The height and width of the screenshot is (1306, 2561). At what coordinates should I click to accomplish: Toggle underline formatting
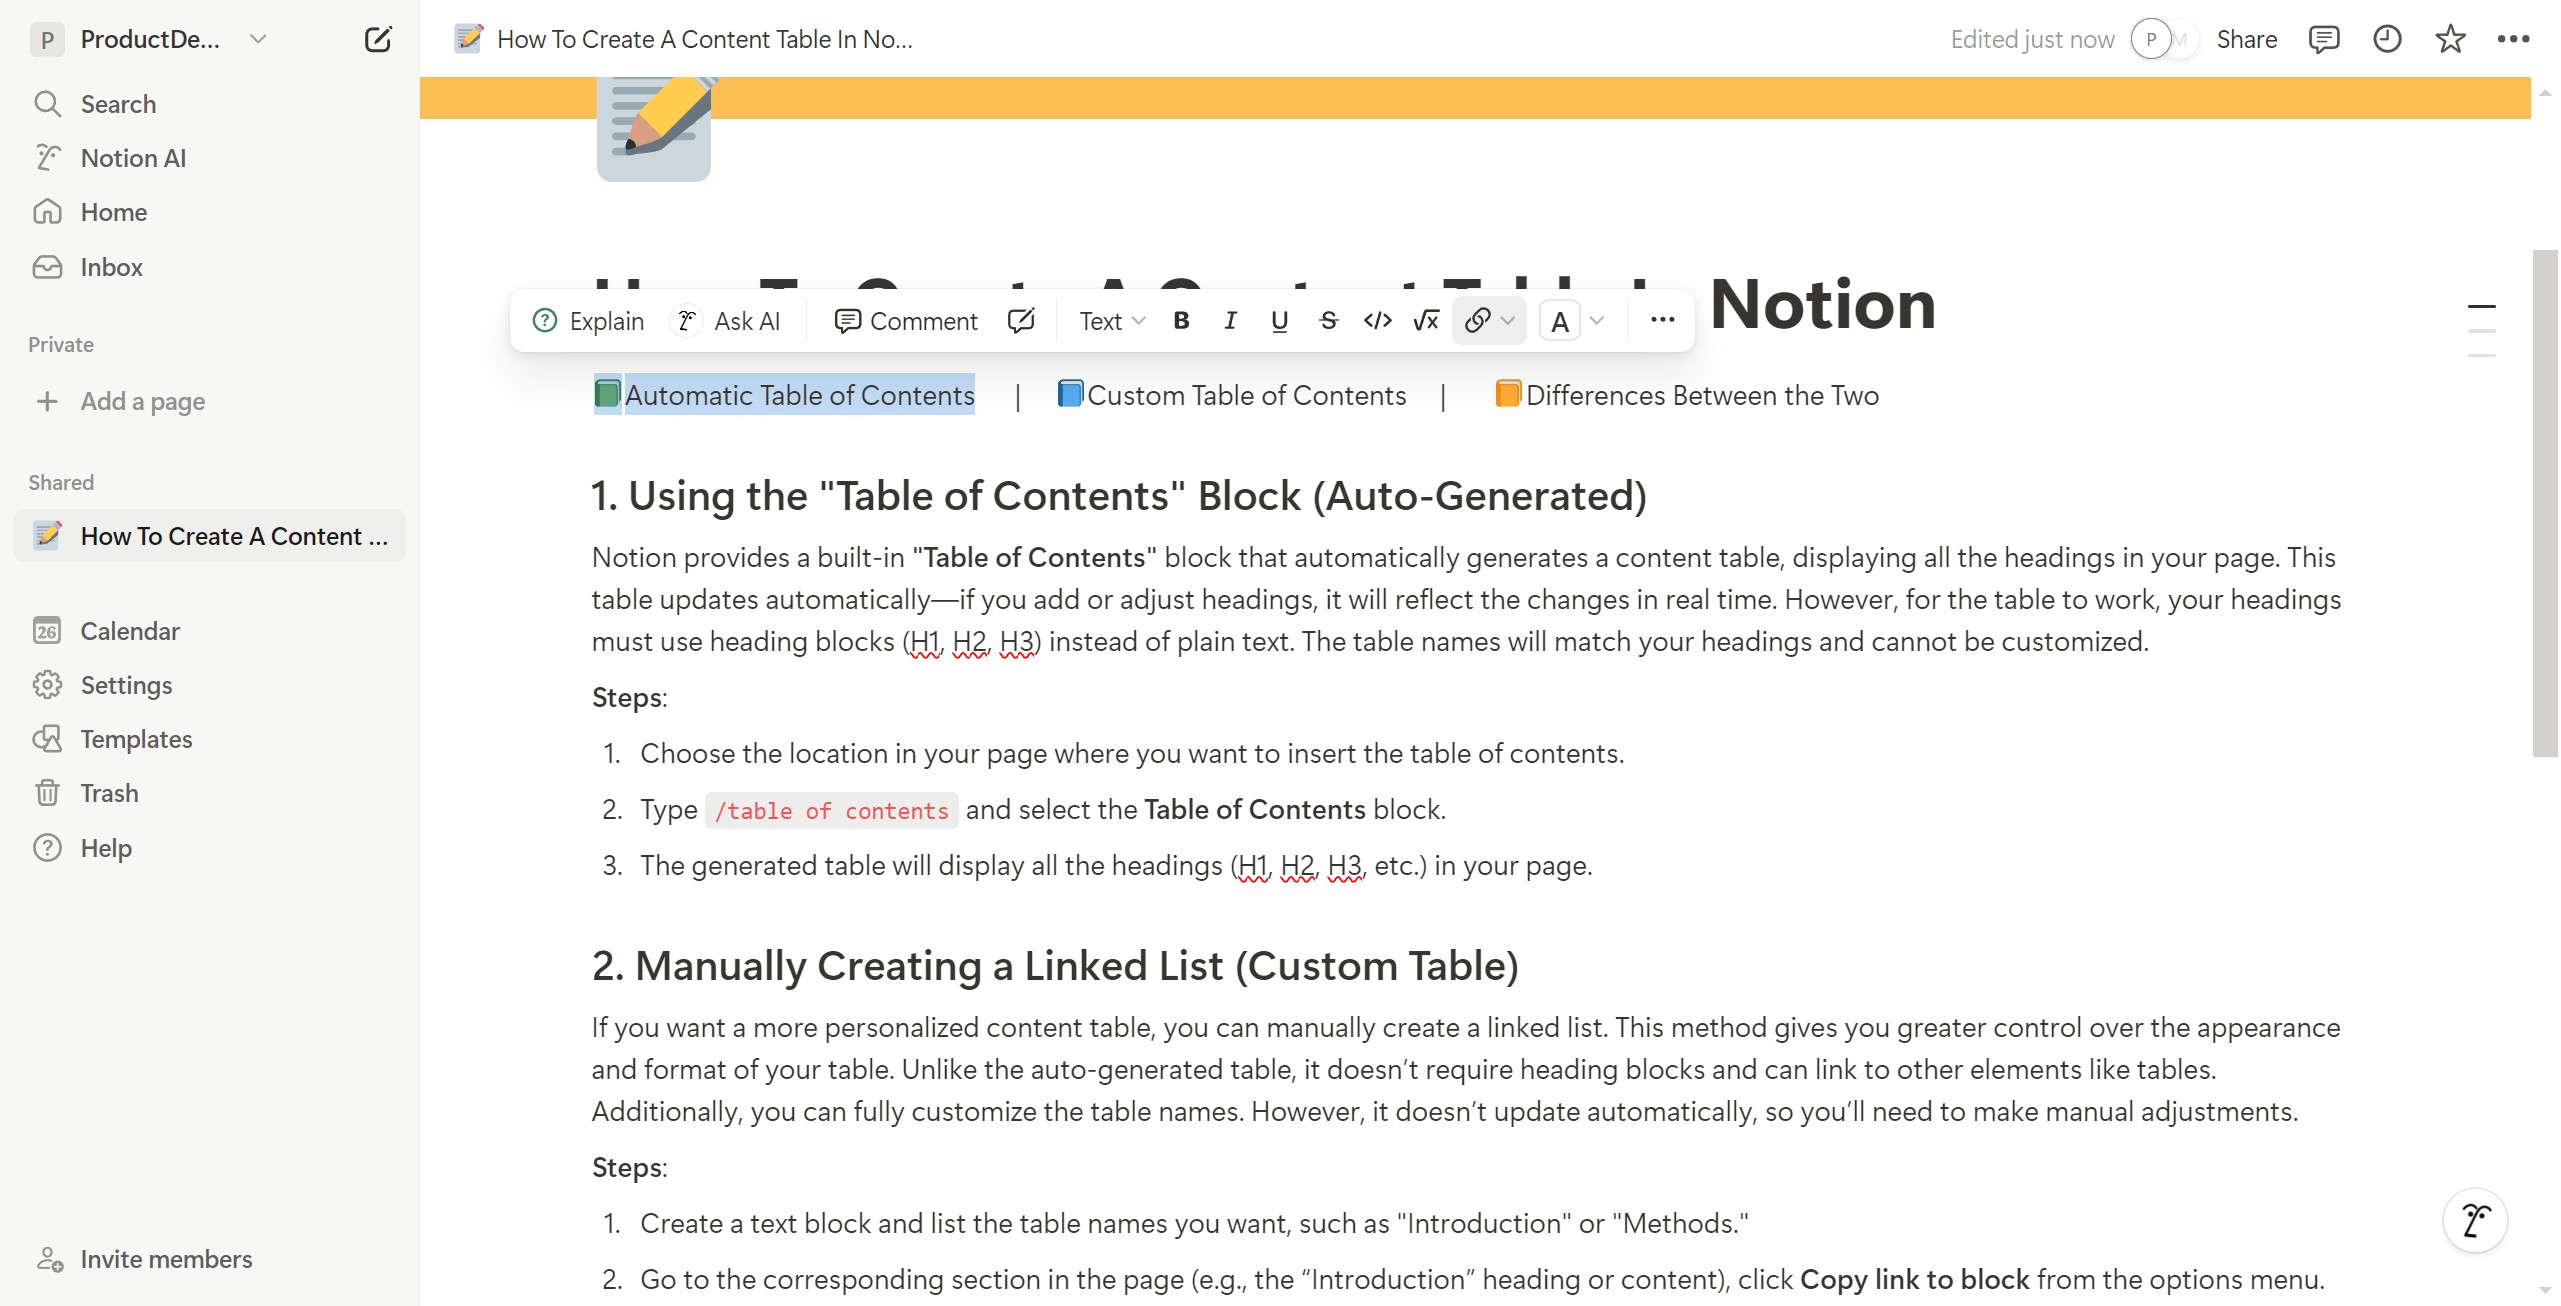[x=1279, y=321]
